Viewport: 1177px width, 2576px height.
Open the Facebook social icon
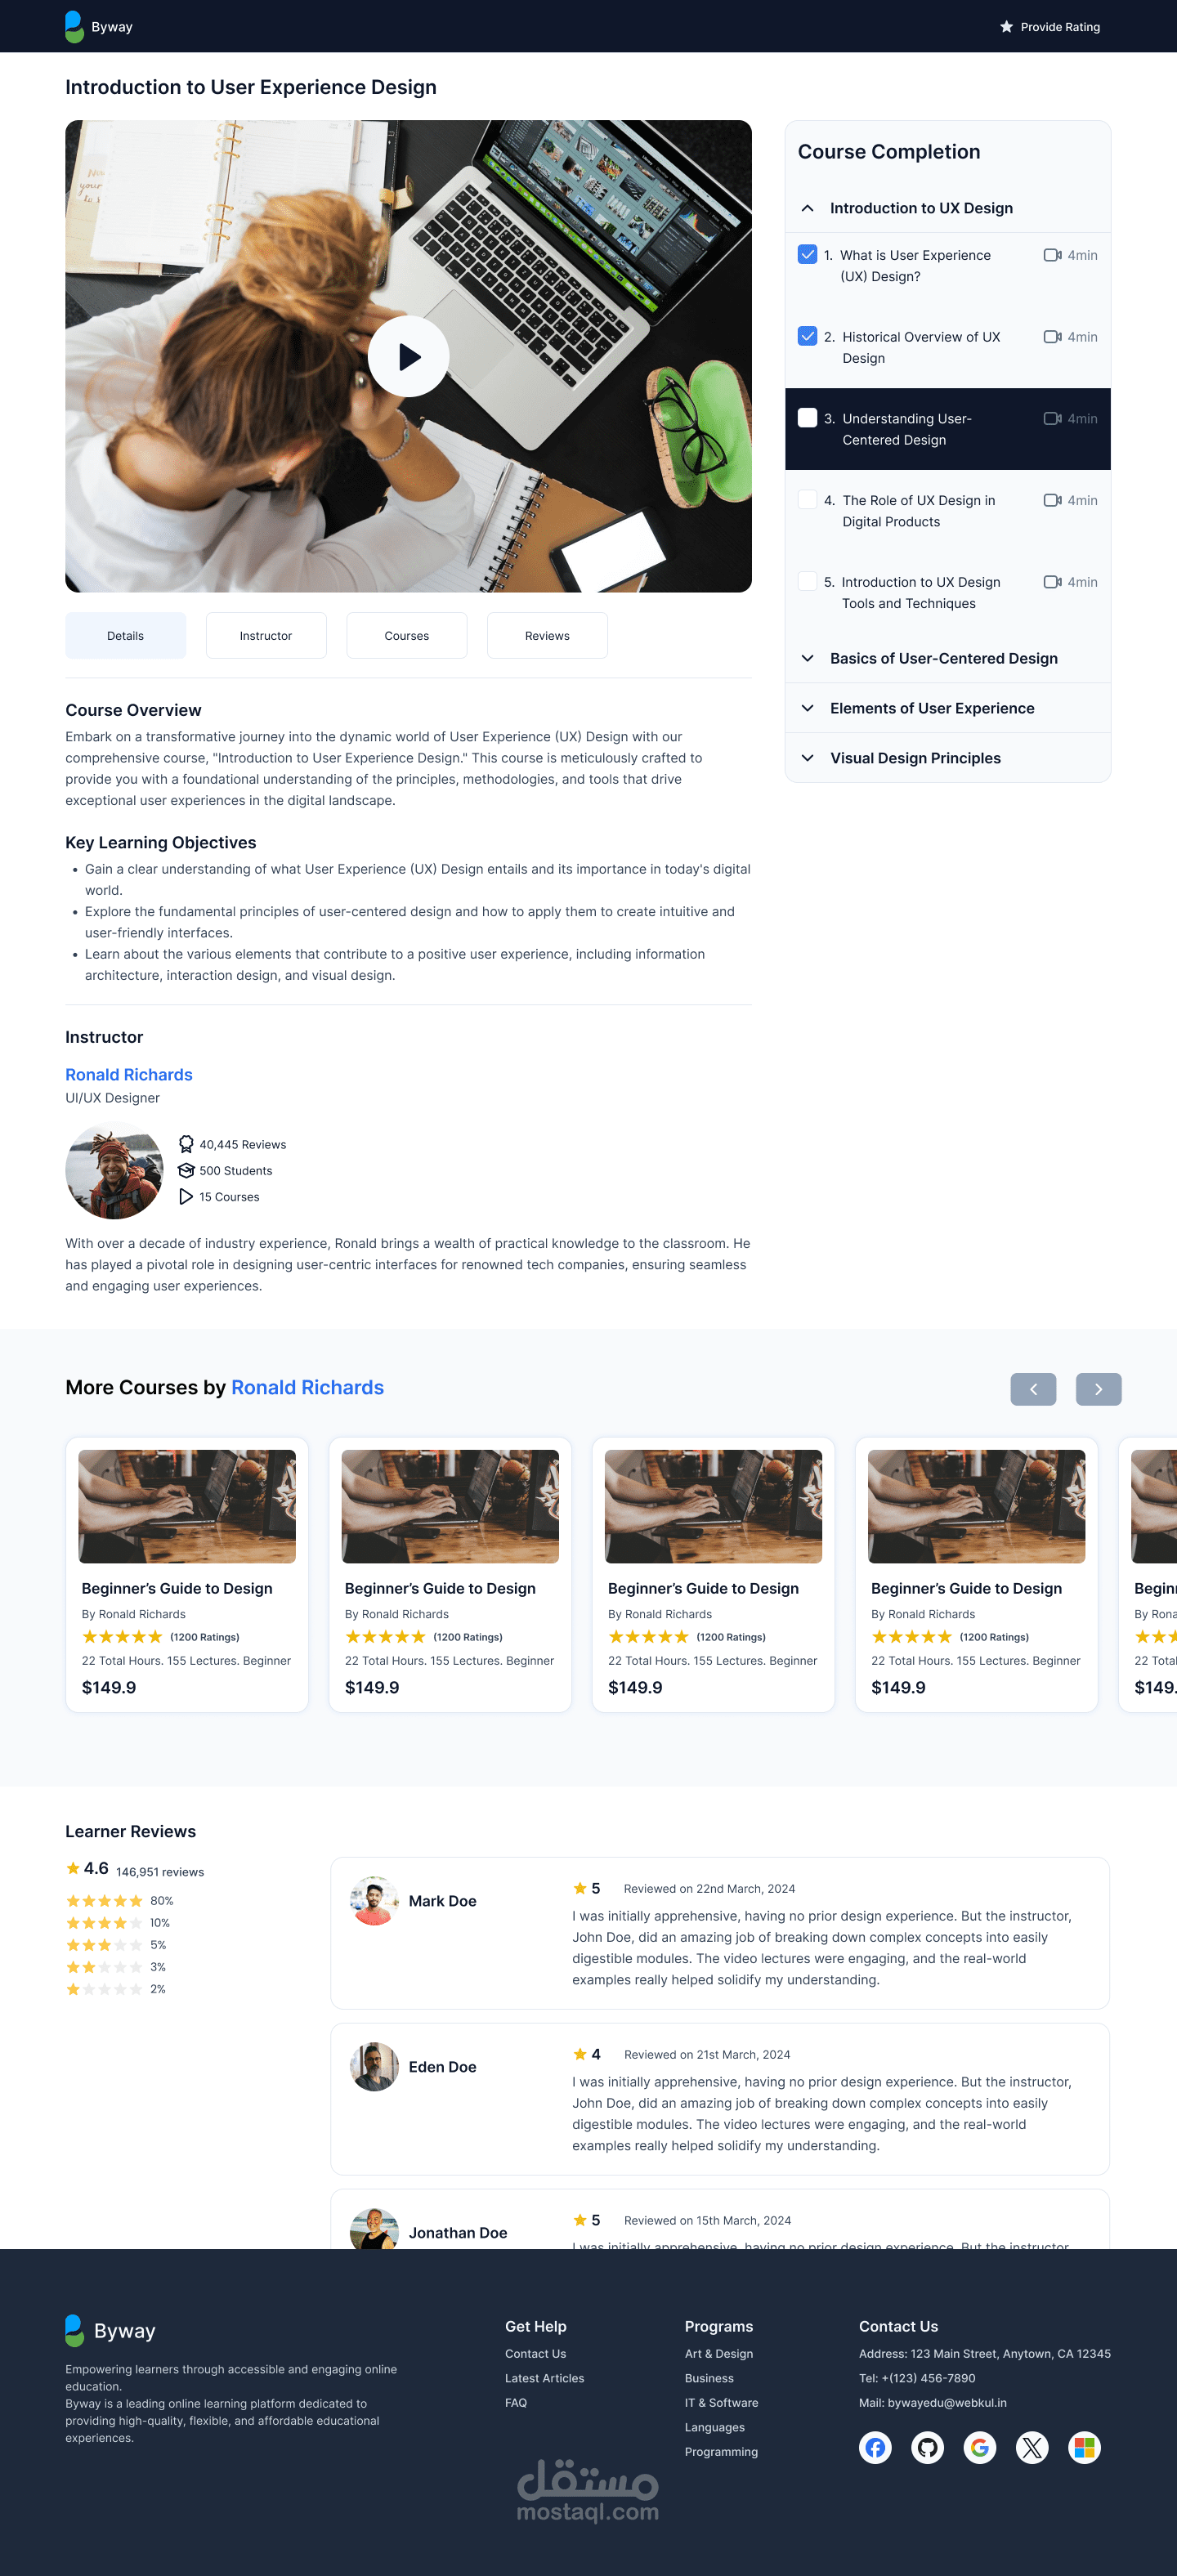(x=875, y=2447)
